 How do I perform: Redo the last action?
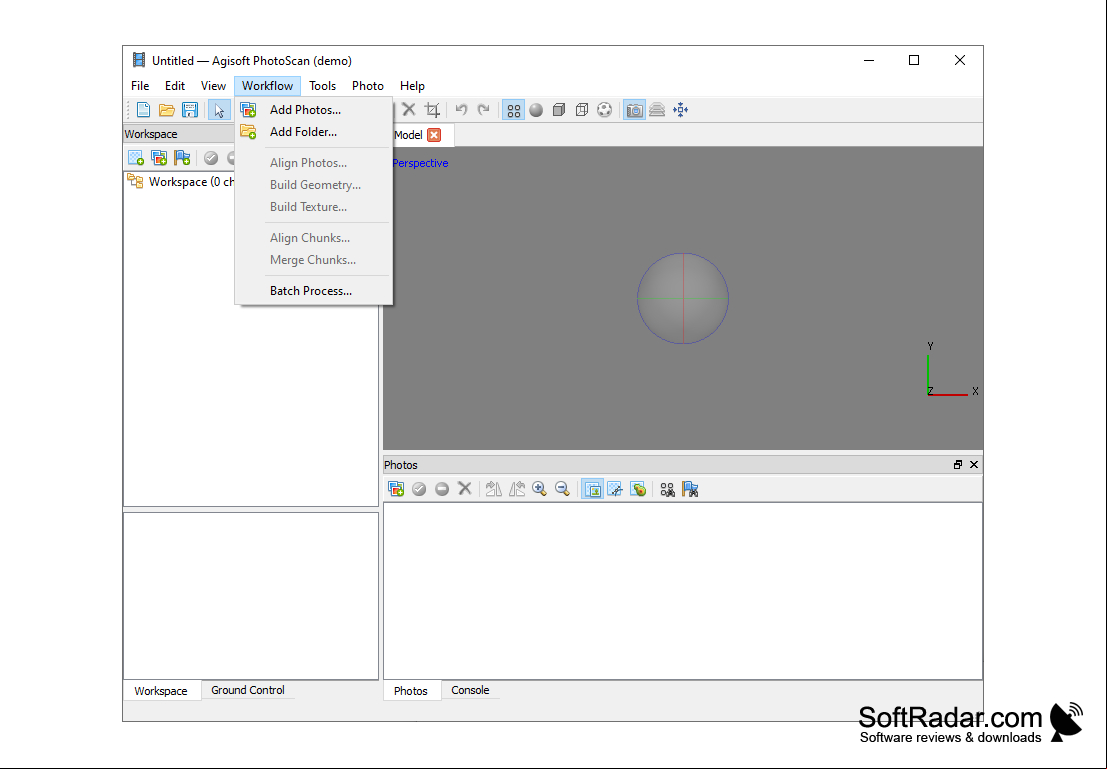tap(484, 109)
